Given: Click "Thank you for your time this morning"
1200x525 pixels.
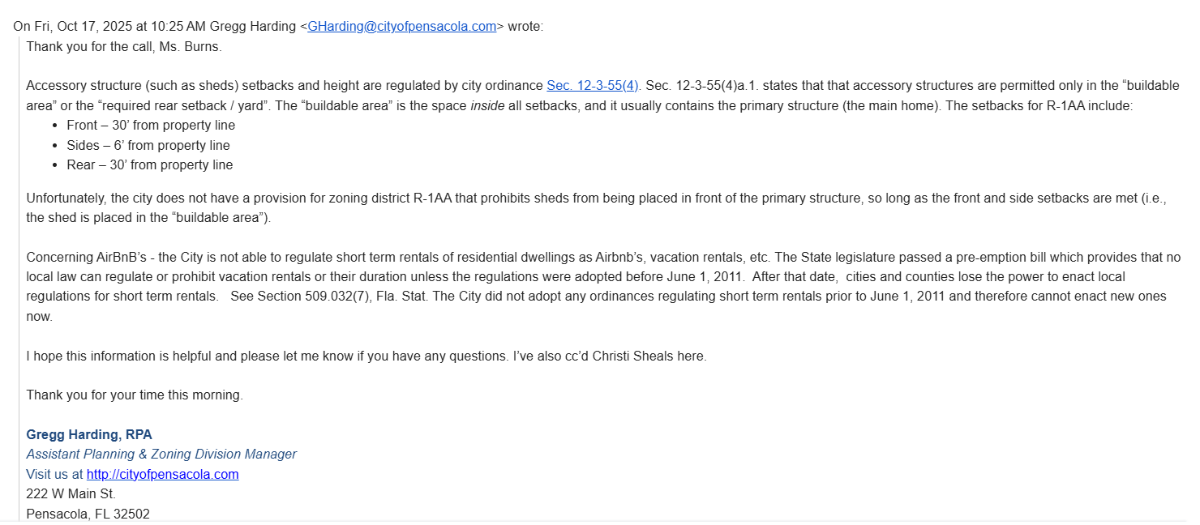Looking at the screenshot, I should (x=134, y=395).
